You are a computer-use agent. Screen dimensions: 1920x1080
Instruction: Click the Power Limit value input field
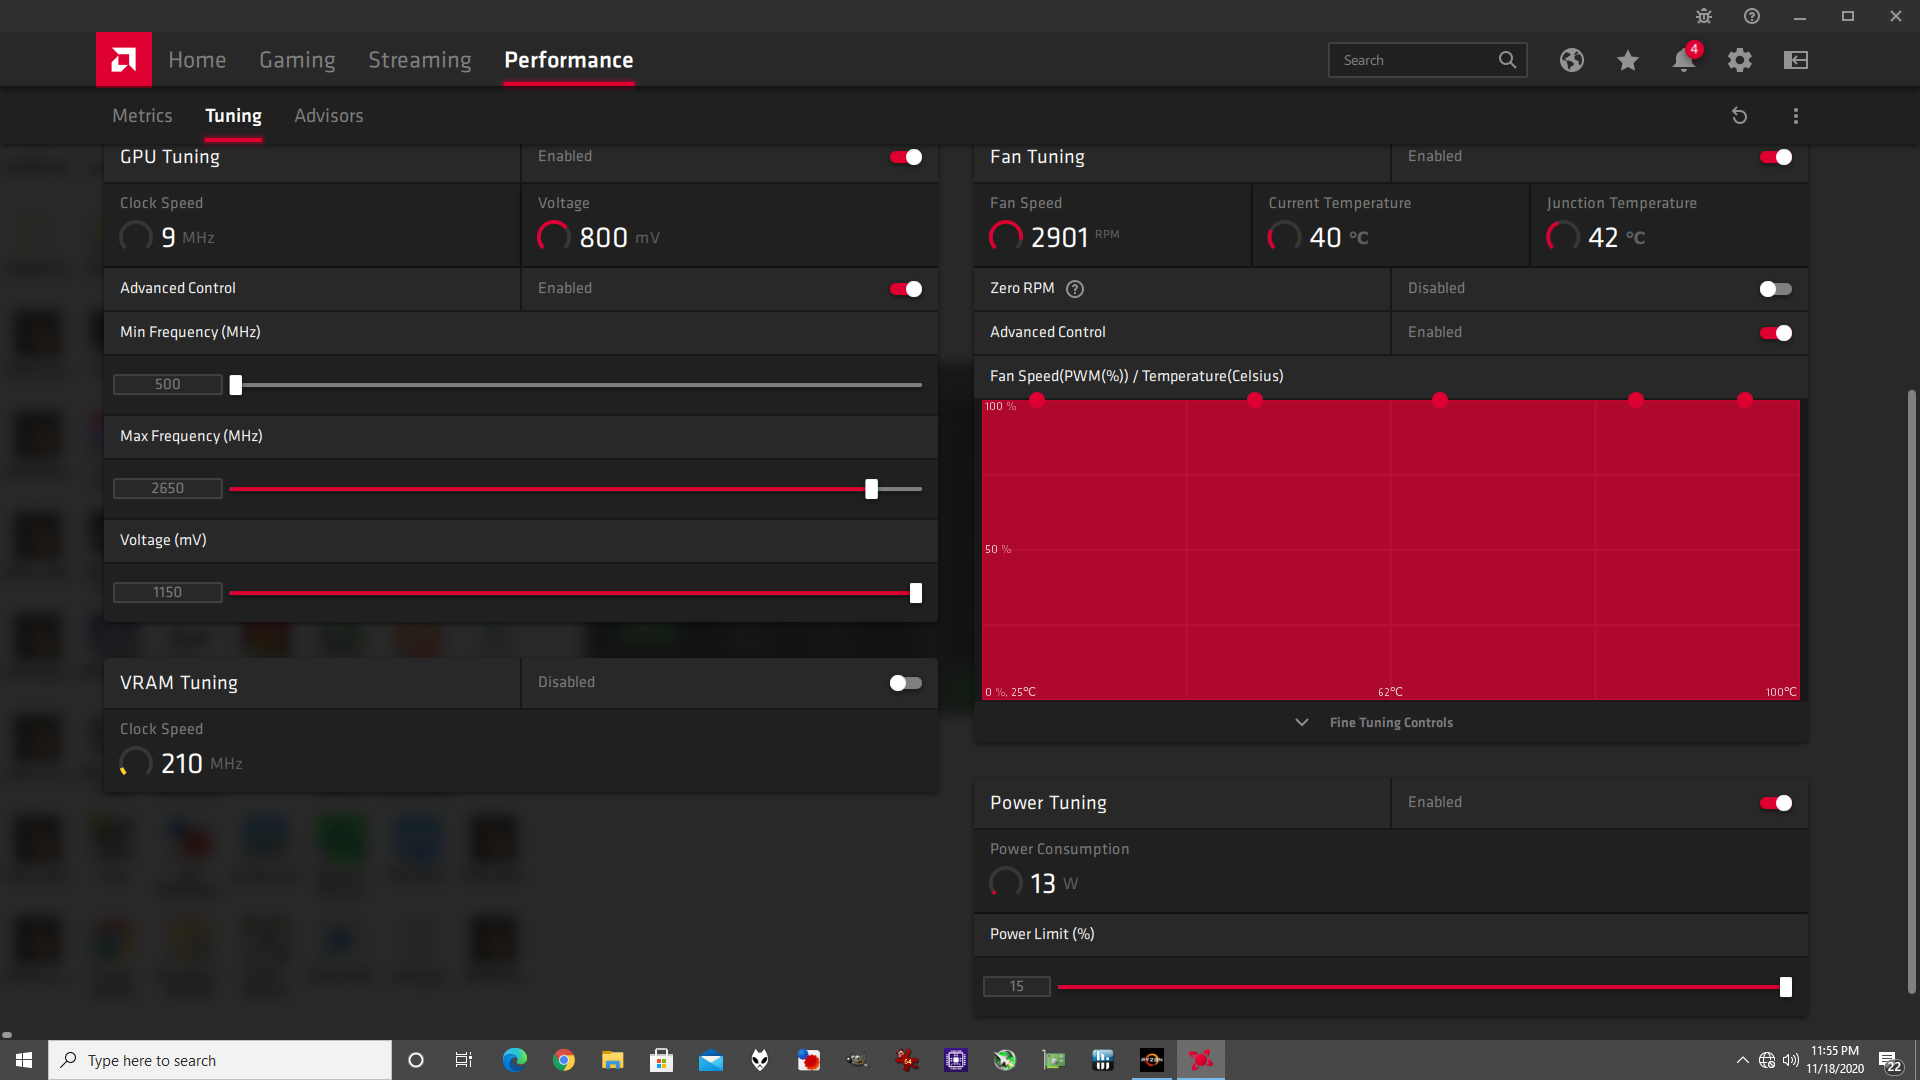(x=1016, y=986)
